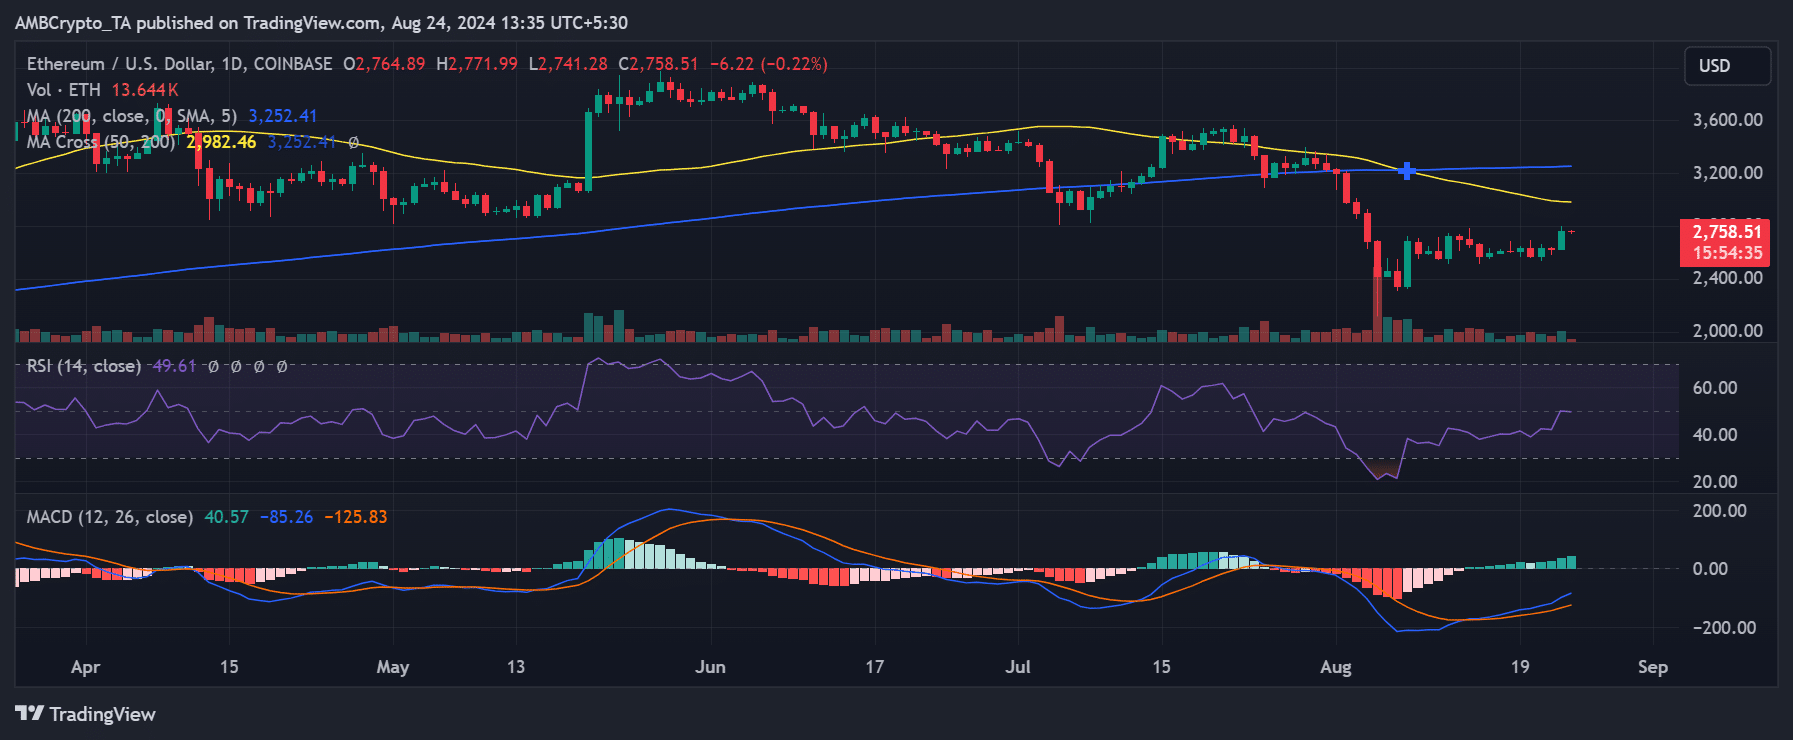Click the candle countdown 15:54:35

click(1727, 253)
